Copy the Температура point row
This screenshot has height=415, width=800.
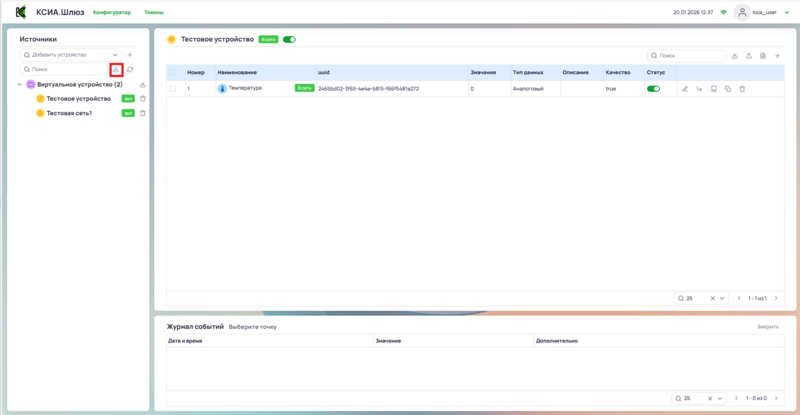pos(727,89)
